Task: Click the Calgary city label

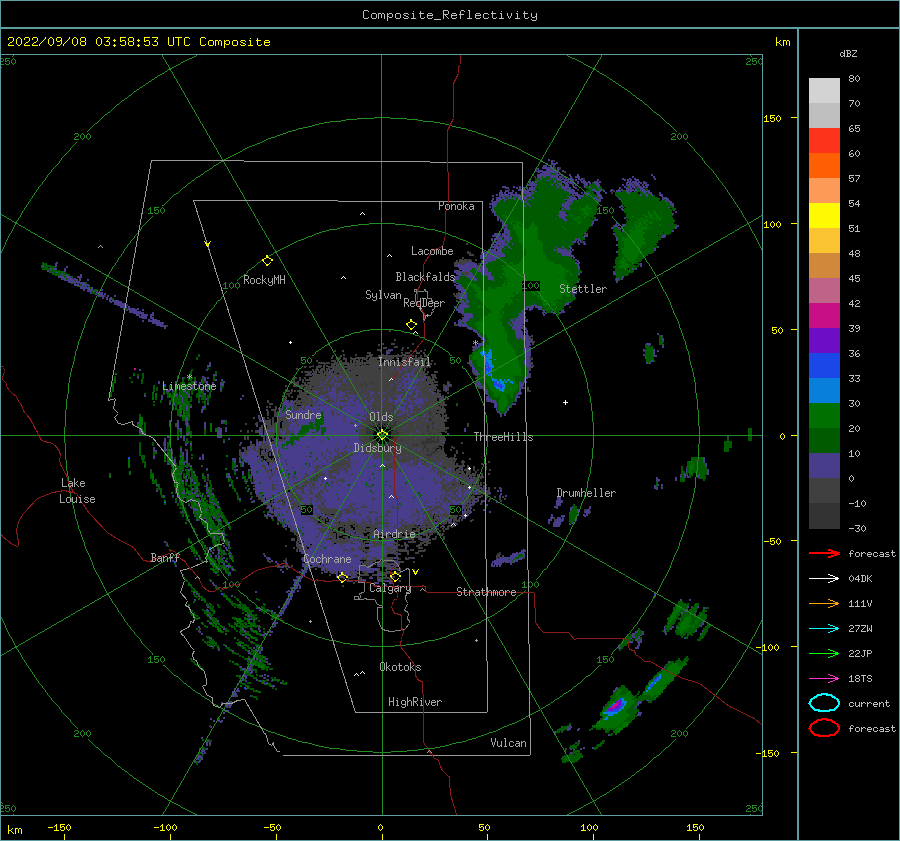Action: (x=390, y=588)
